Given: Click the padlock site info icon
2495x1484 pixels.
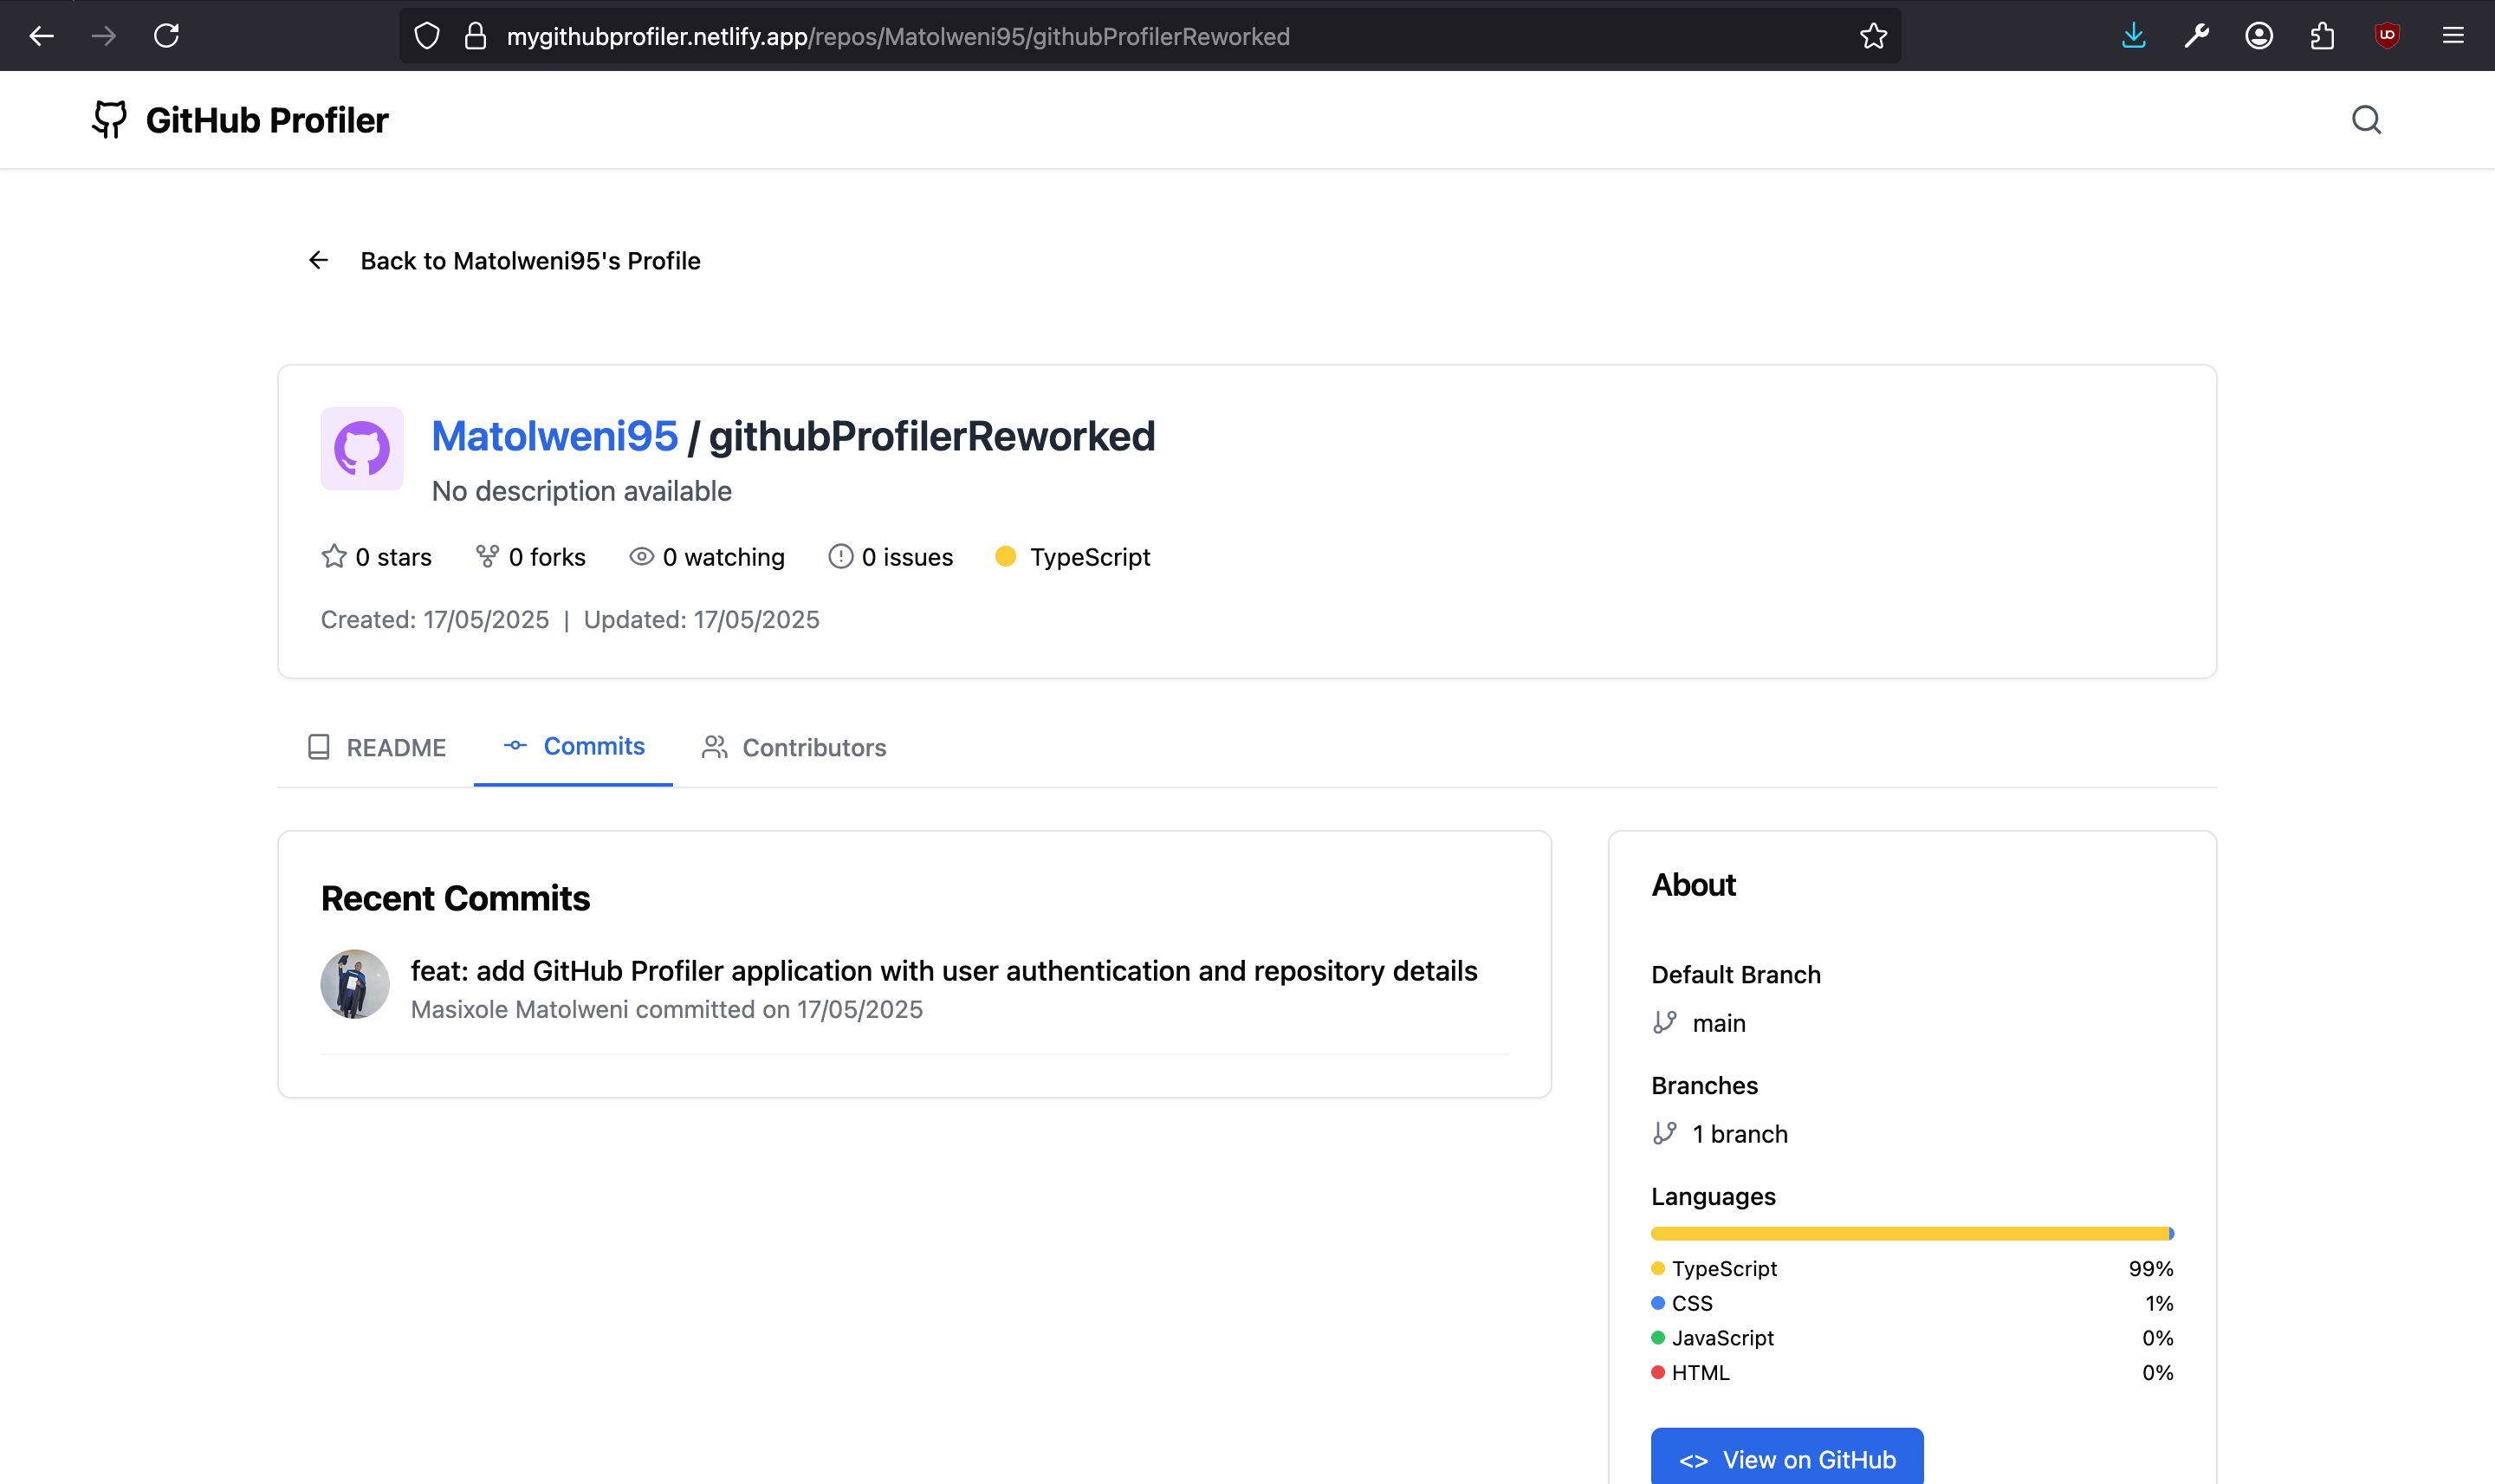Looking at the screenshot, I should pos(476,36).
